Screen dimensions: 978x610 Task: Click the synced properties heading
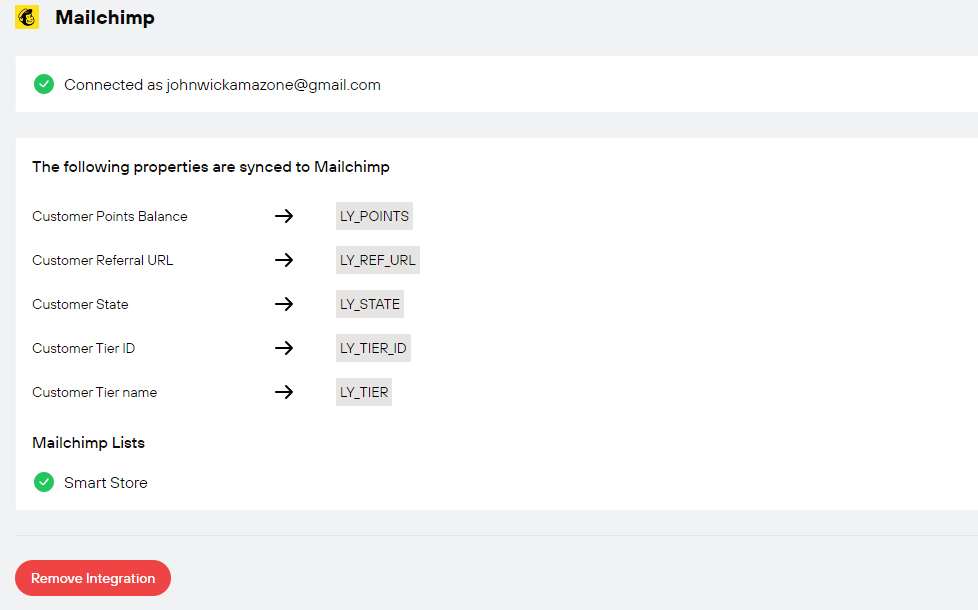tap(211, 167)
